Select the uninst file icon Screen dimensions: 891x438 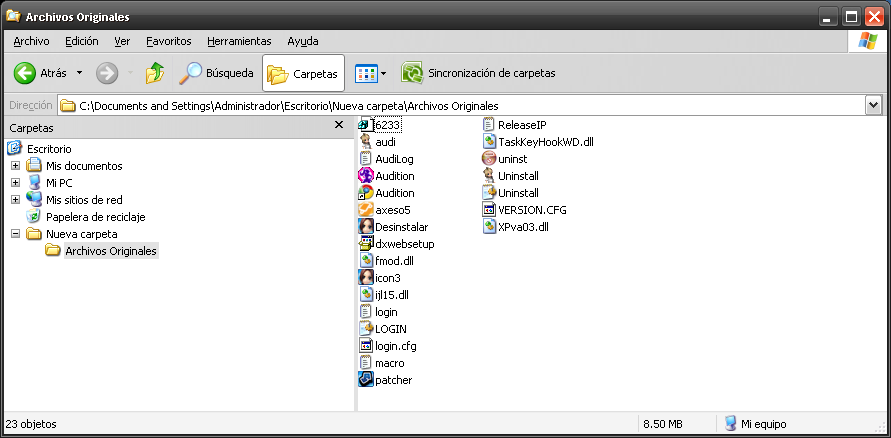[489, 158]
